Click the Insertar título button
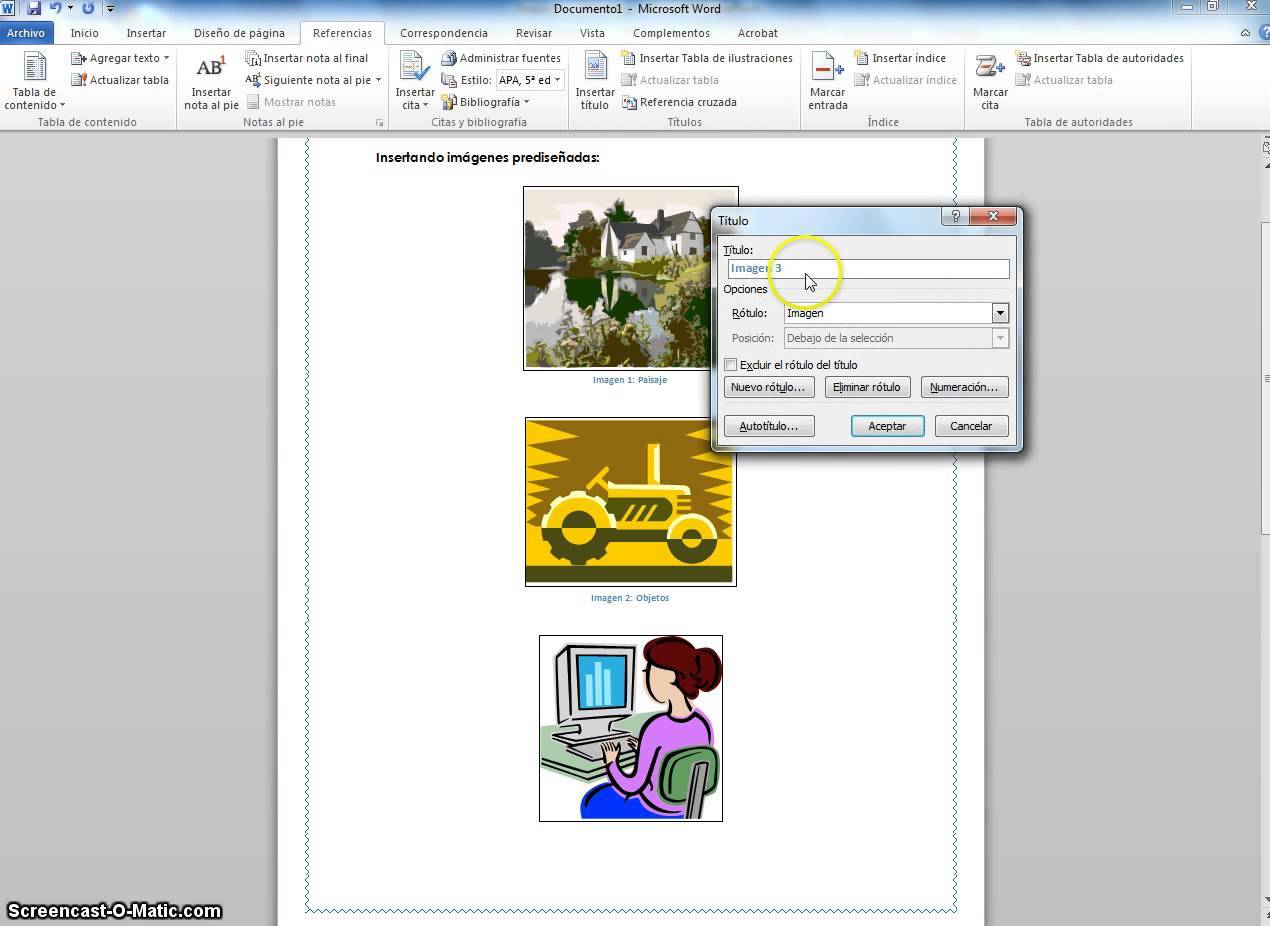 [595, 81]
